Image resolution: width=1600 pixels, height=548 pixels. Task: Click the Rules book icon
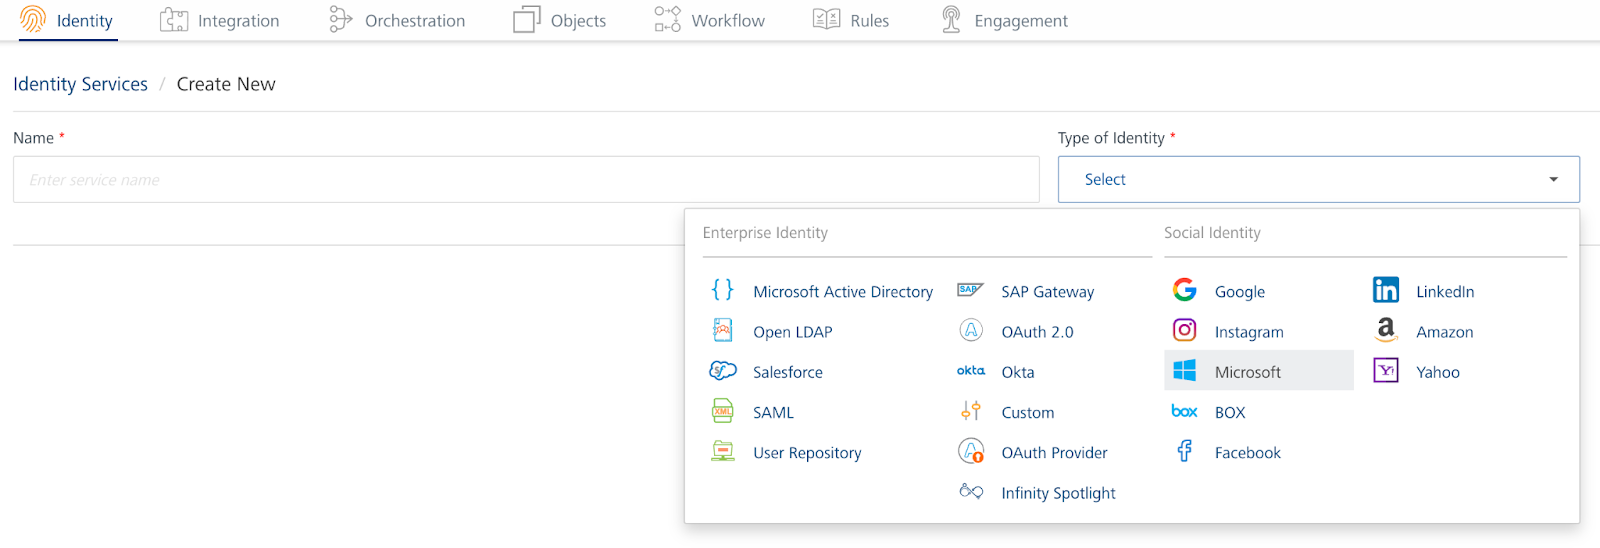point(826,19)
